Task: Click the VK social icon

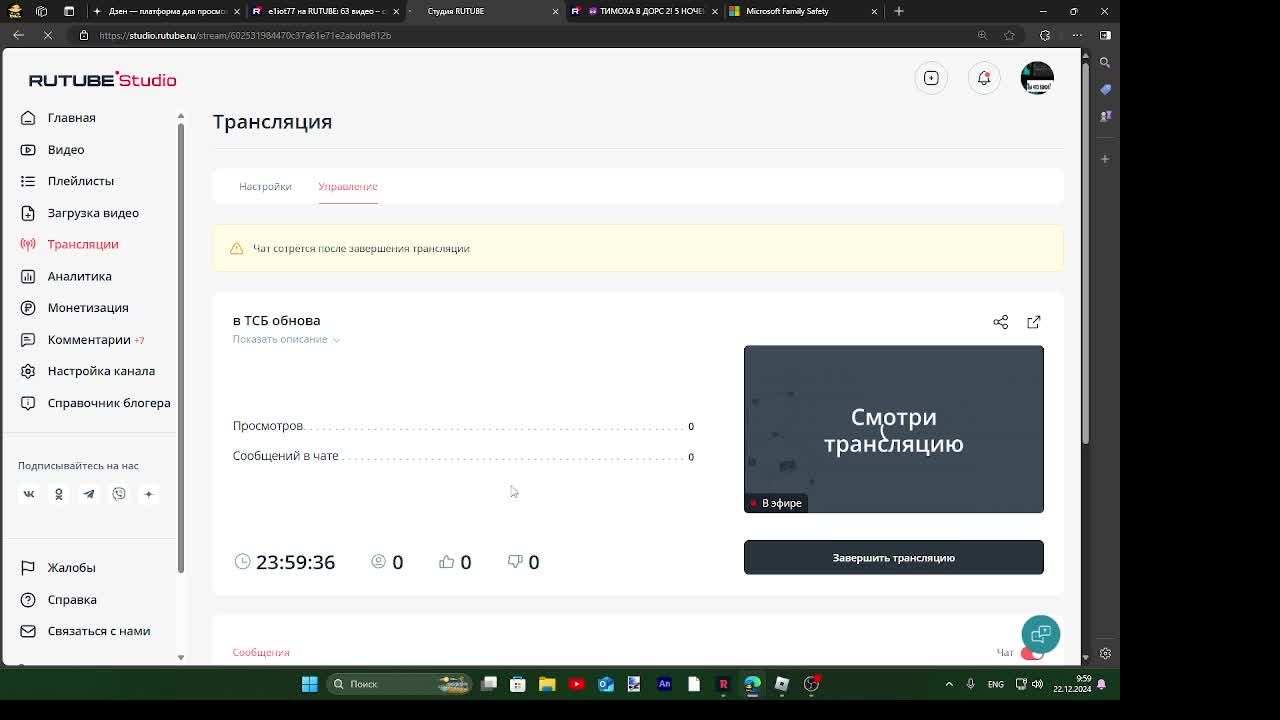Action: 29,494
